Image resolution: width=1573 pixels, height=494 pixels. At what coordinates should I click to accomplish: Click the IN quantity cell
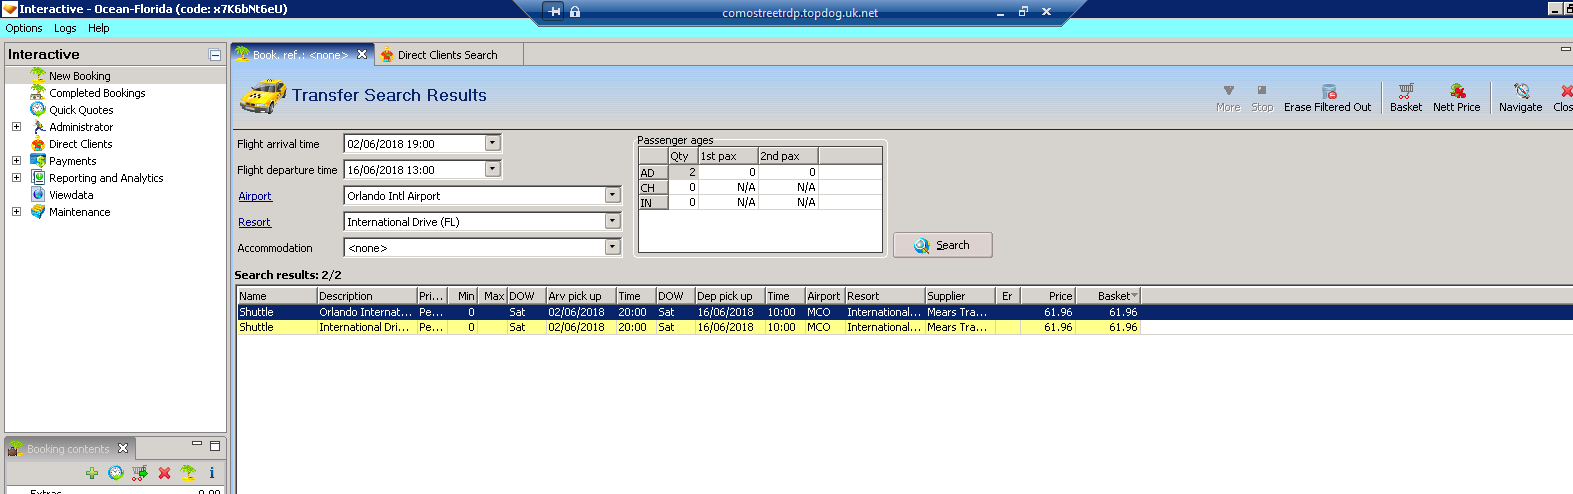click(x=683, y=202)
